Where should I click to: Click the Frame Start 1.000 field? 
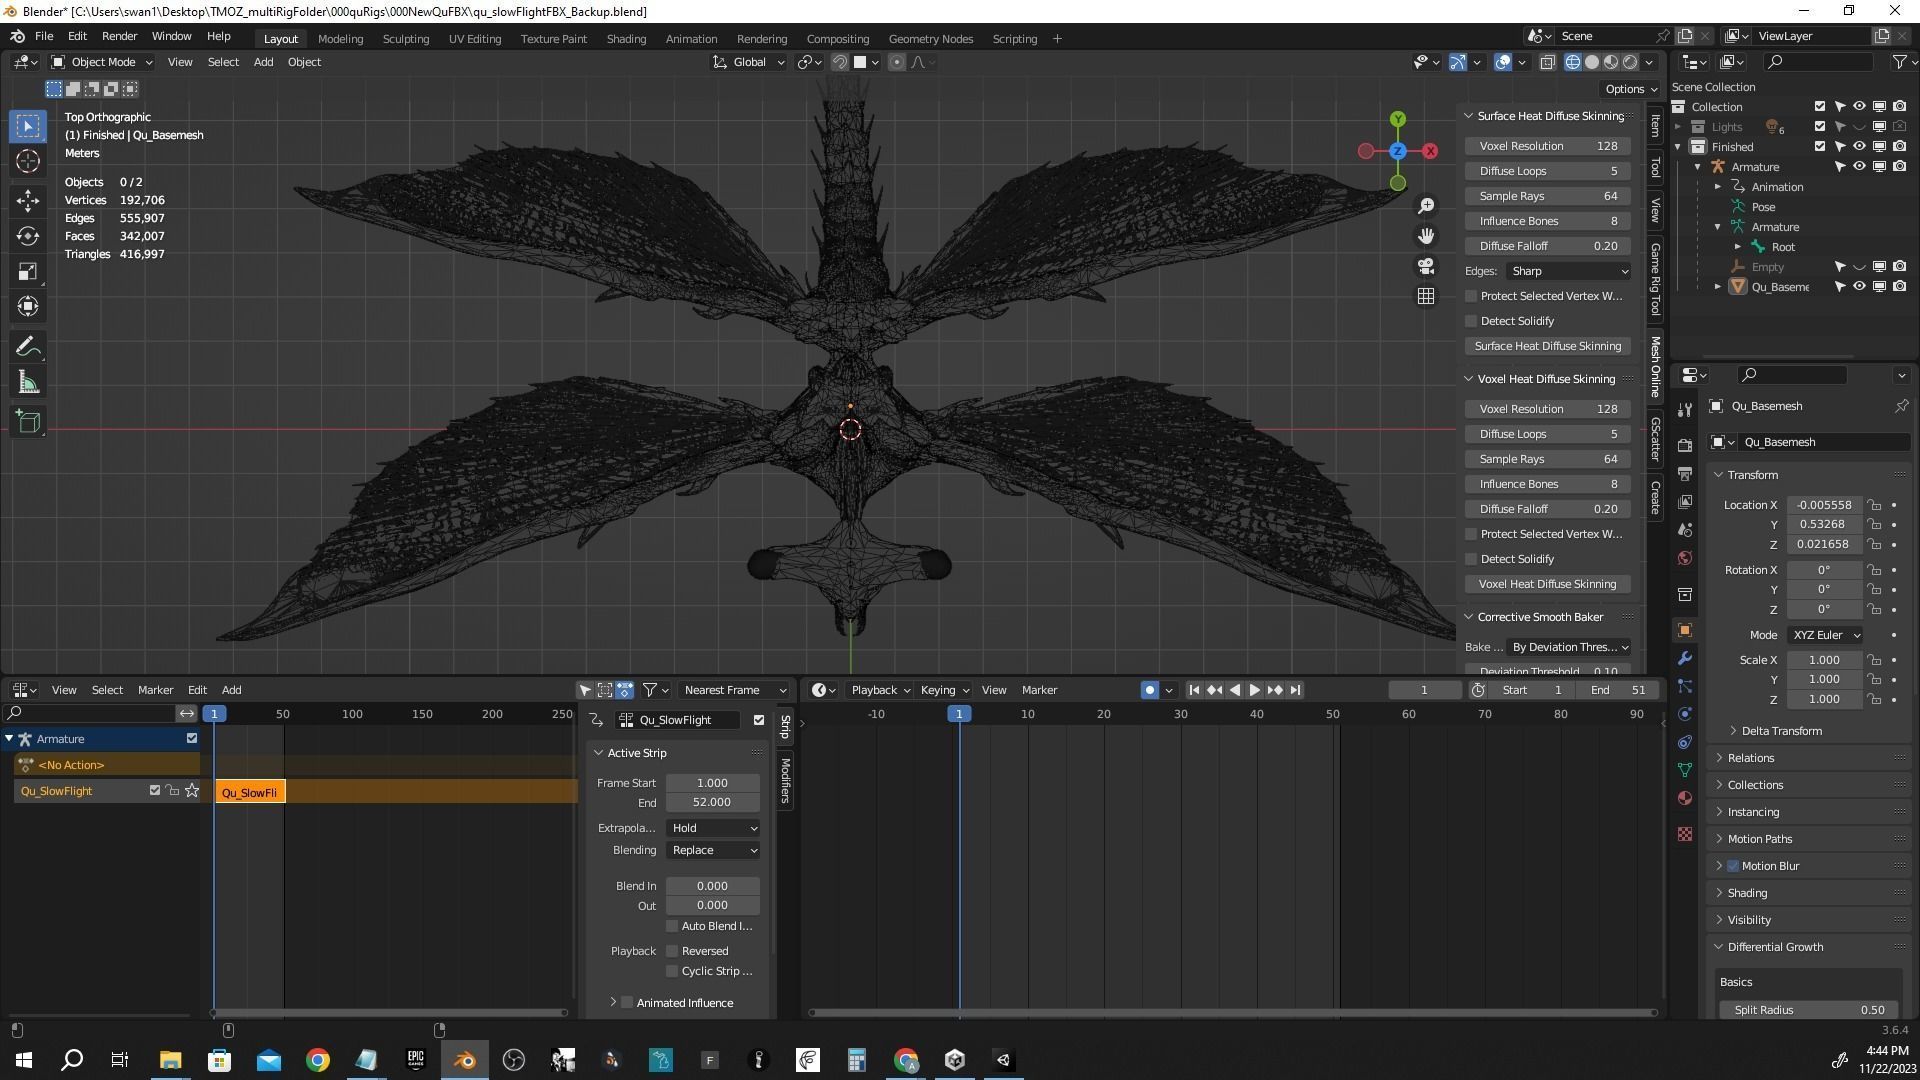click(713, 783)
